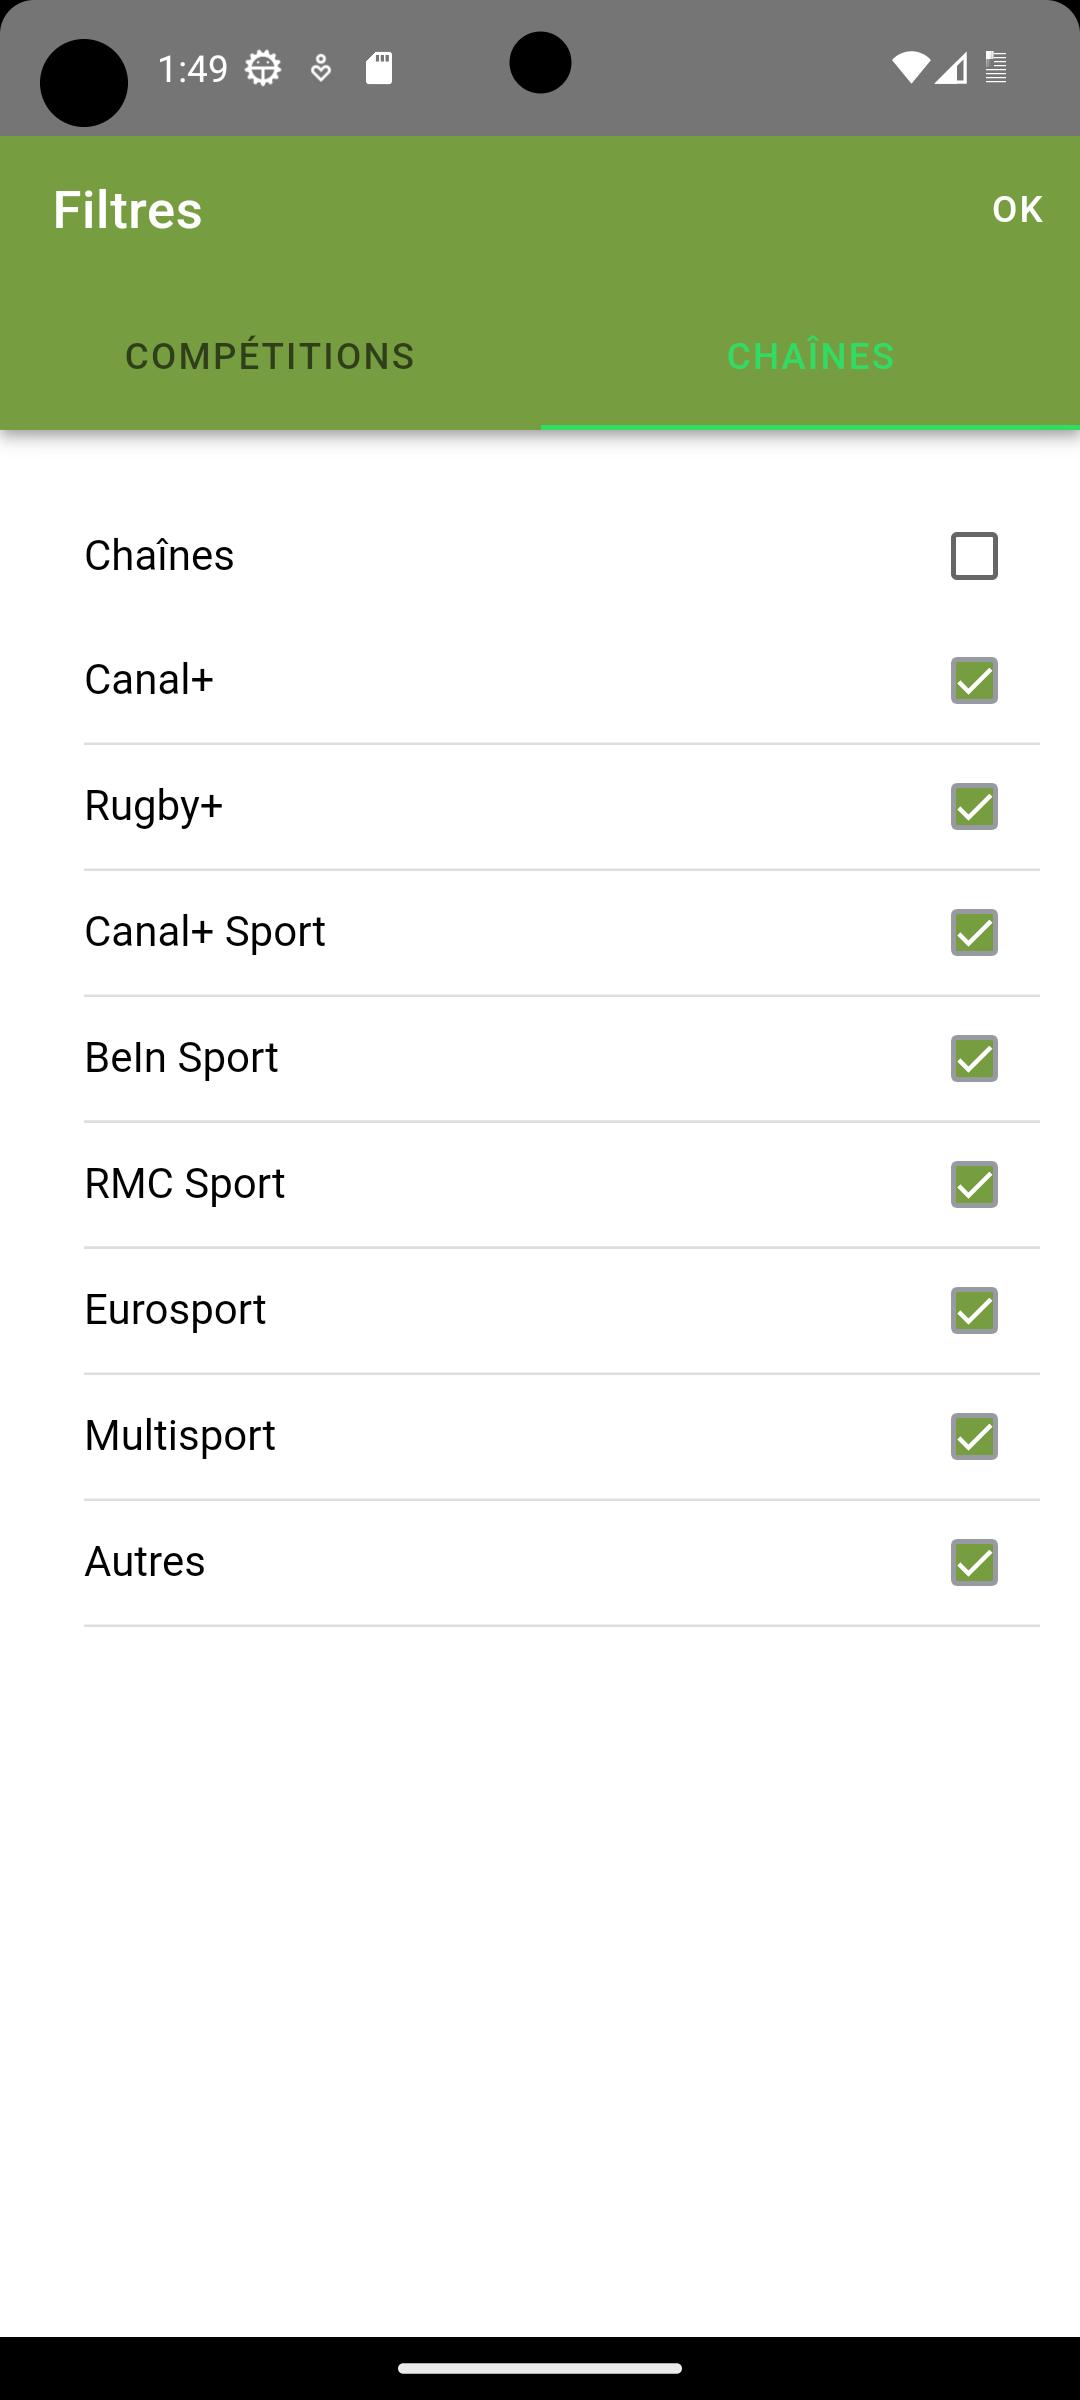The height and width of the screenshot is (2400, 1080).
Task: Uncheck the Canal+ checkbox
Action: point(974,681)
